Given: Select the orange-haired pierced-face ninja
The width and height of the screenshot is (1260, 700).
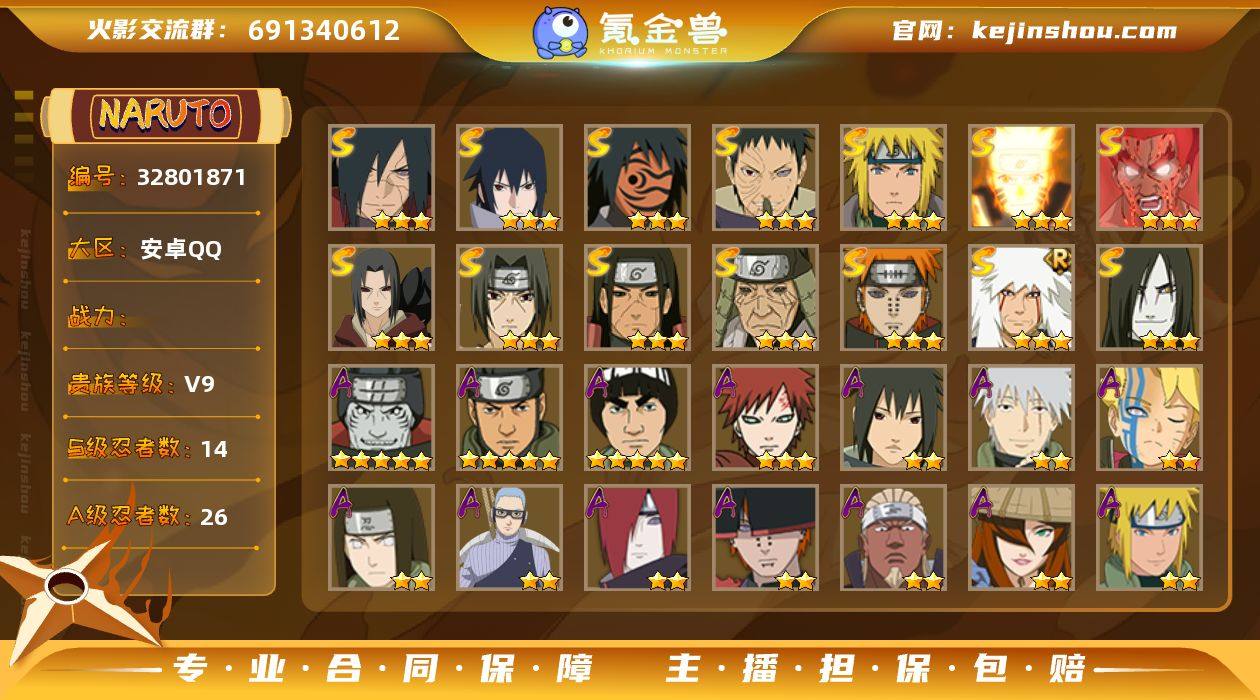Looking at the screenshot, I should (x=894, y=298).
